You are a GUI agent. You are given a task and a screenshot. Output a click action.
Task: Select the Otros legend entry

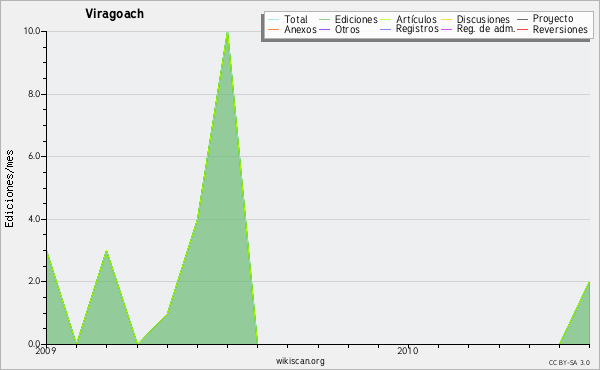tap(347, 29)
